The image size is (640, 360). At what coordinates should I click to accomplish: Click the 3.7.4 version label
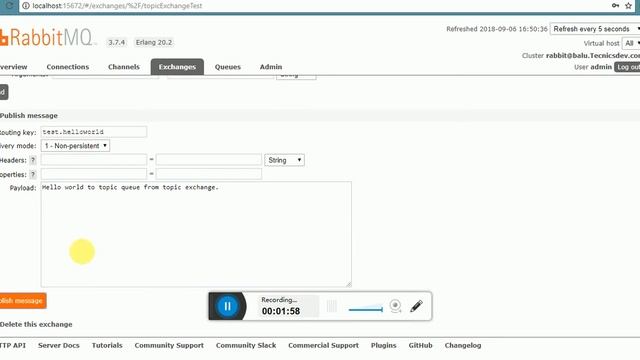click(x=116, y=42)
